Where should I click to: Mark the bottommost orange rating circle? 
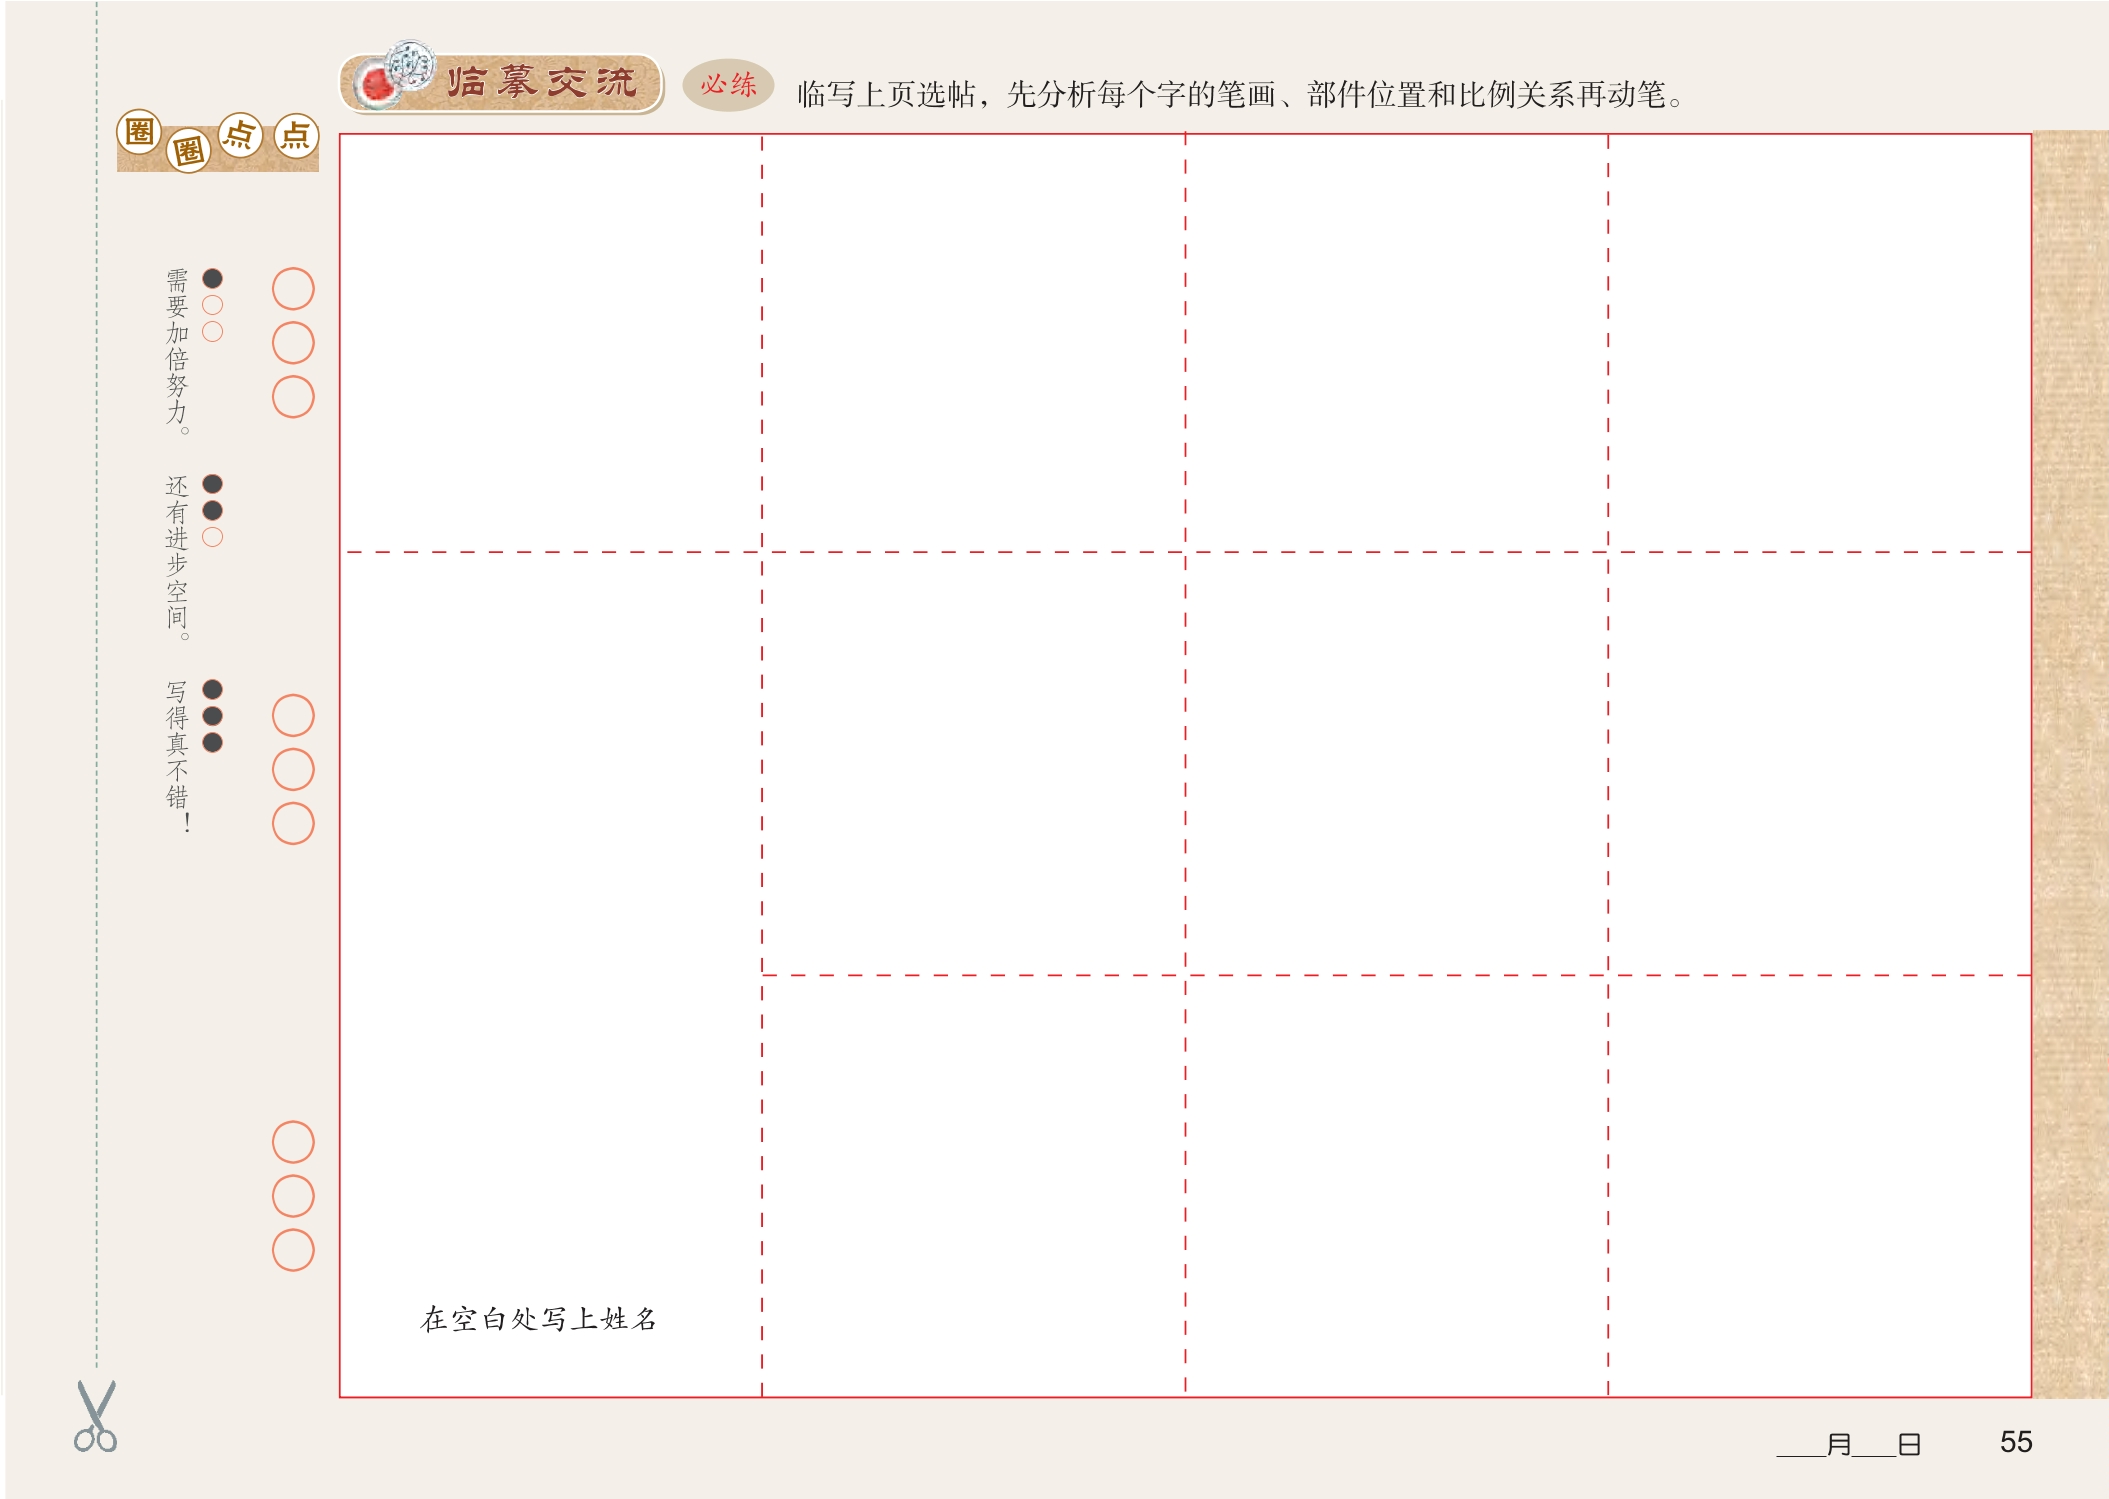click(x=293, y=1250)
